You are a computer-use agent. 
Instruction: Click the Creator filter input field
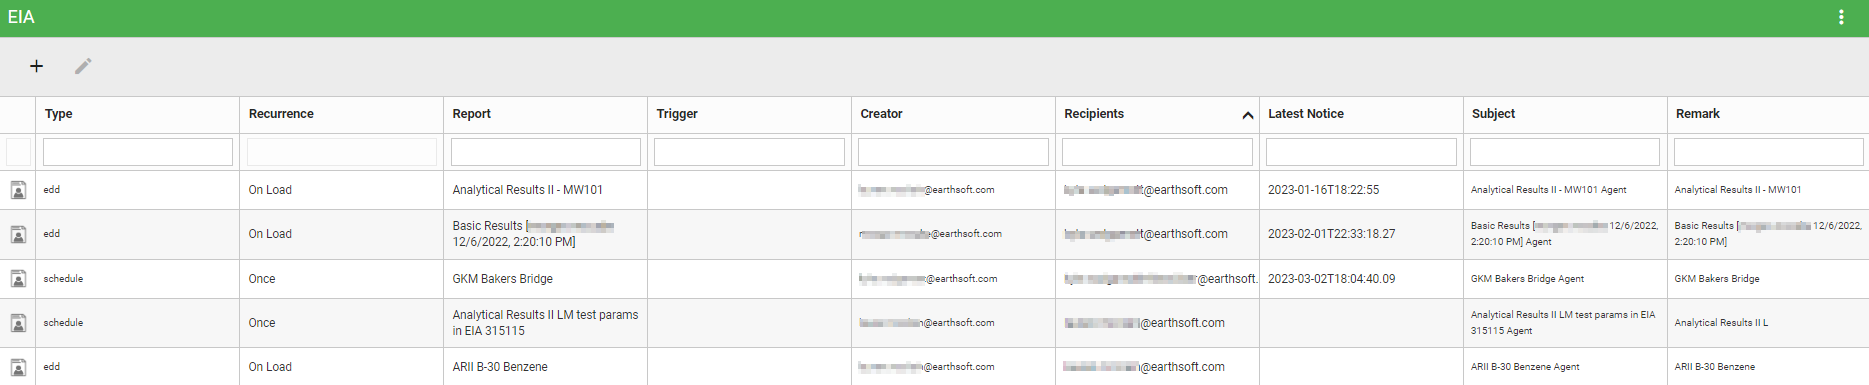(x=953, y=152)
